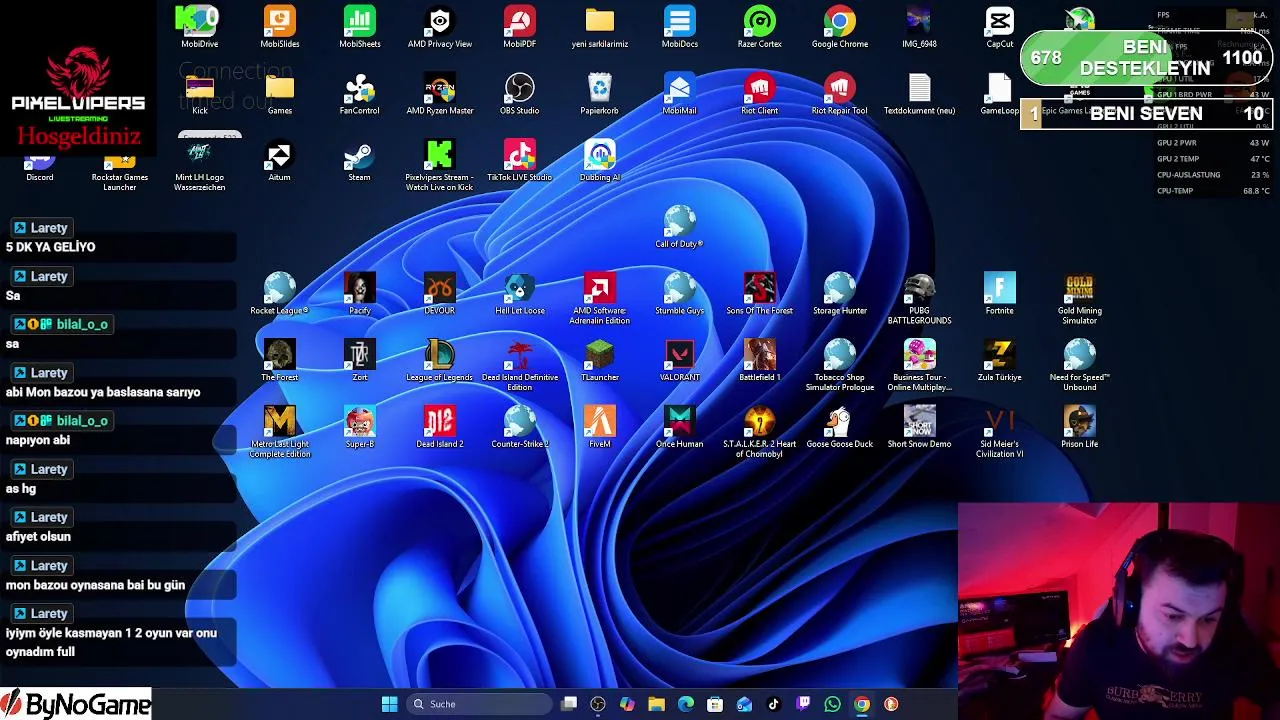1280x720 pixels.
Task: Launch Fortnite desktop shortcut
Action: tap(999, 294)
